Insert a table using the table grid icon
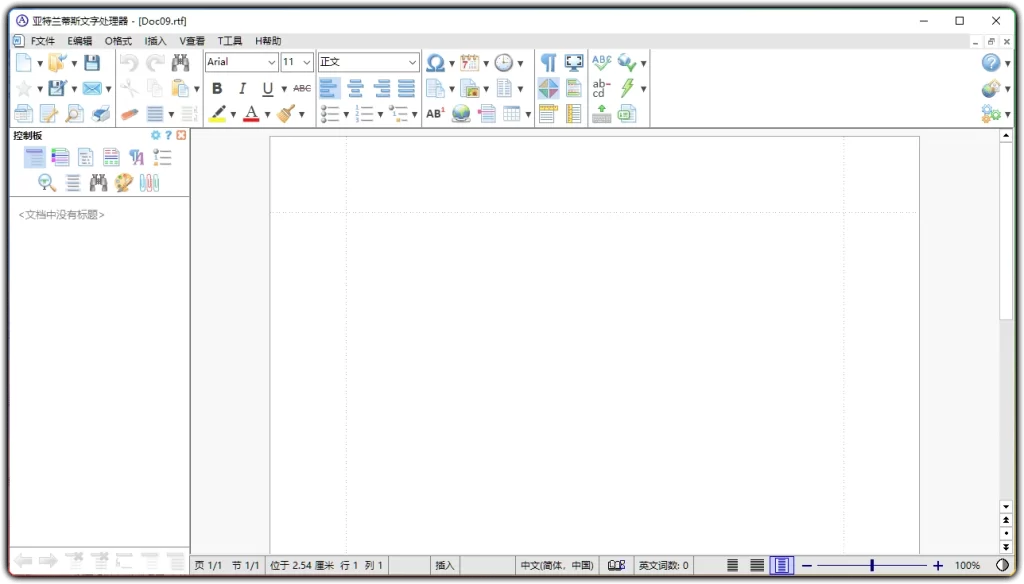 (x=511, y=113)
